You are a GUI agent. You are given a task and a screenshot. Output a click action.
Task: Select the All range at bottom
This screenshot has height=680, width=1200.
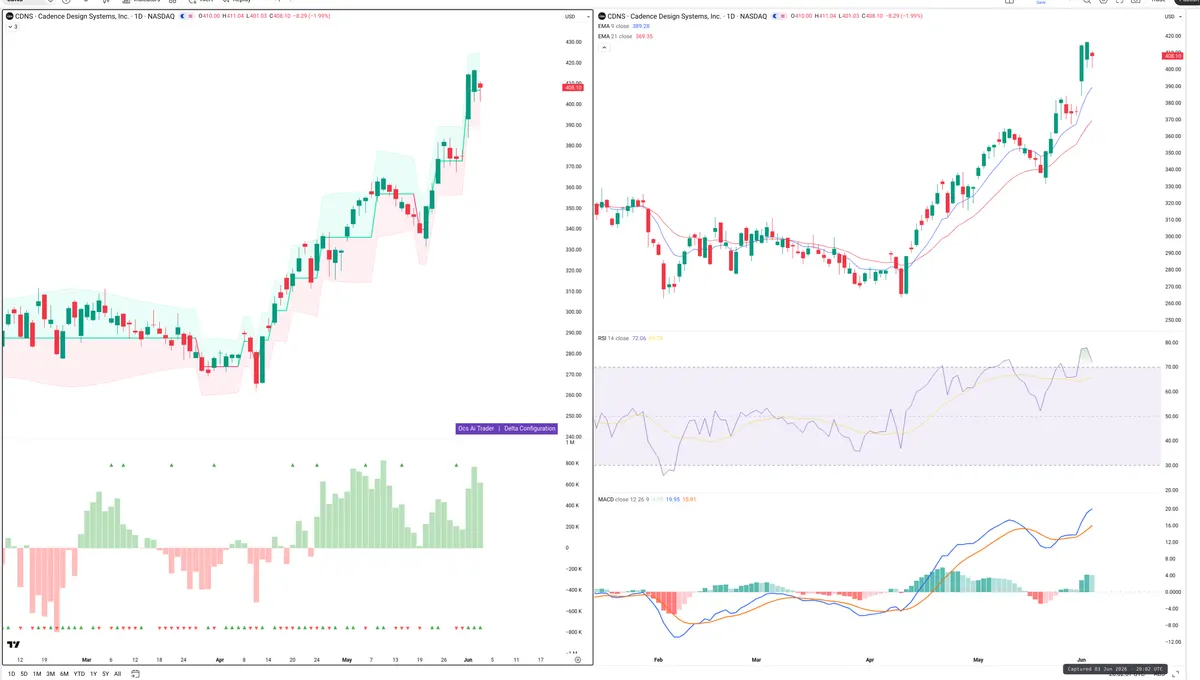click(x=117, y=674)
